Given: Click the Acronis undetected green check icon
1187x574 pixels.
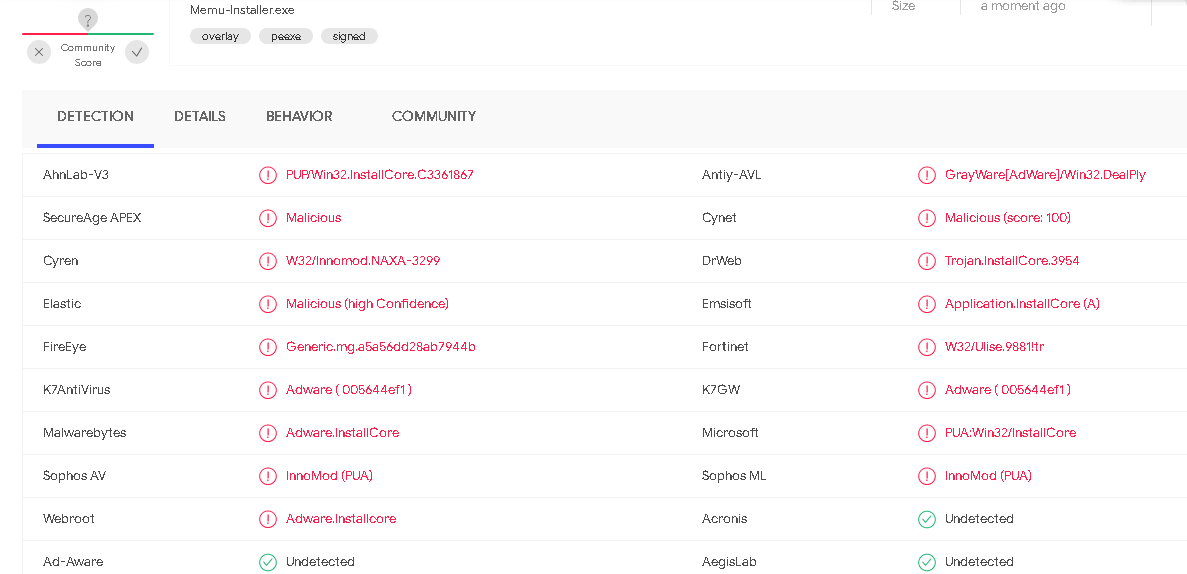Looking at the screenshot, I should click(927, 519).
